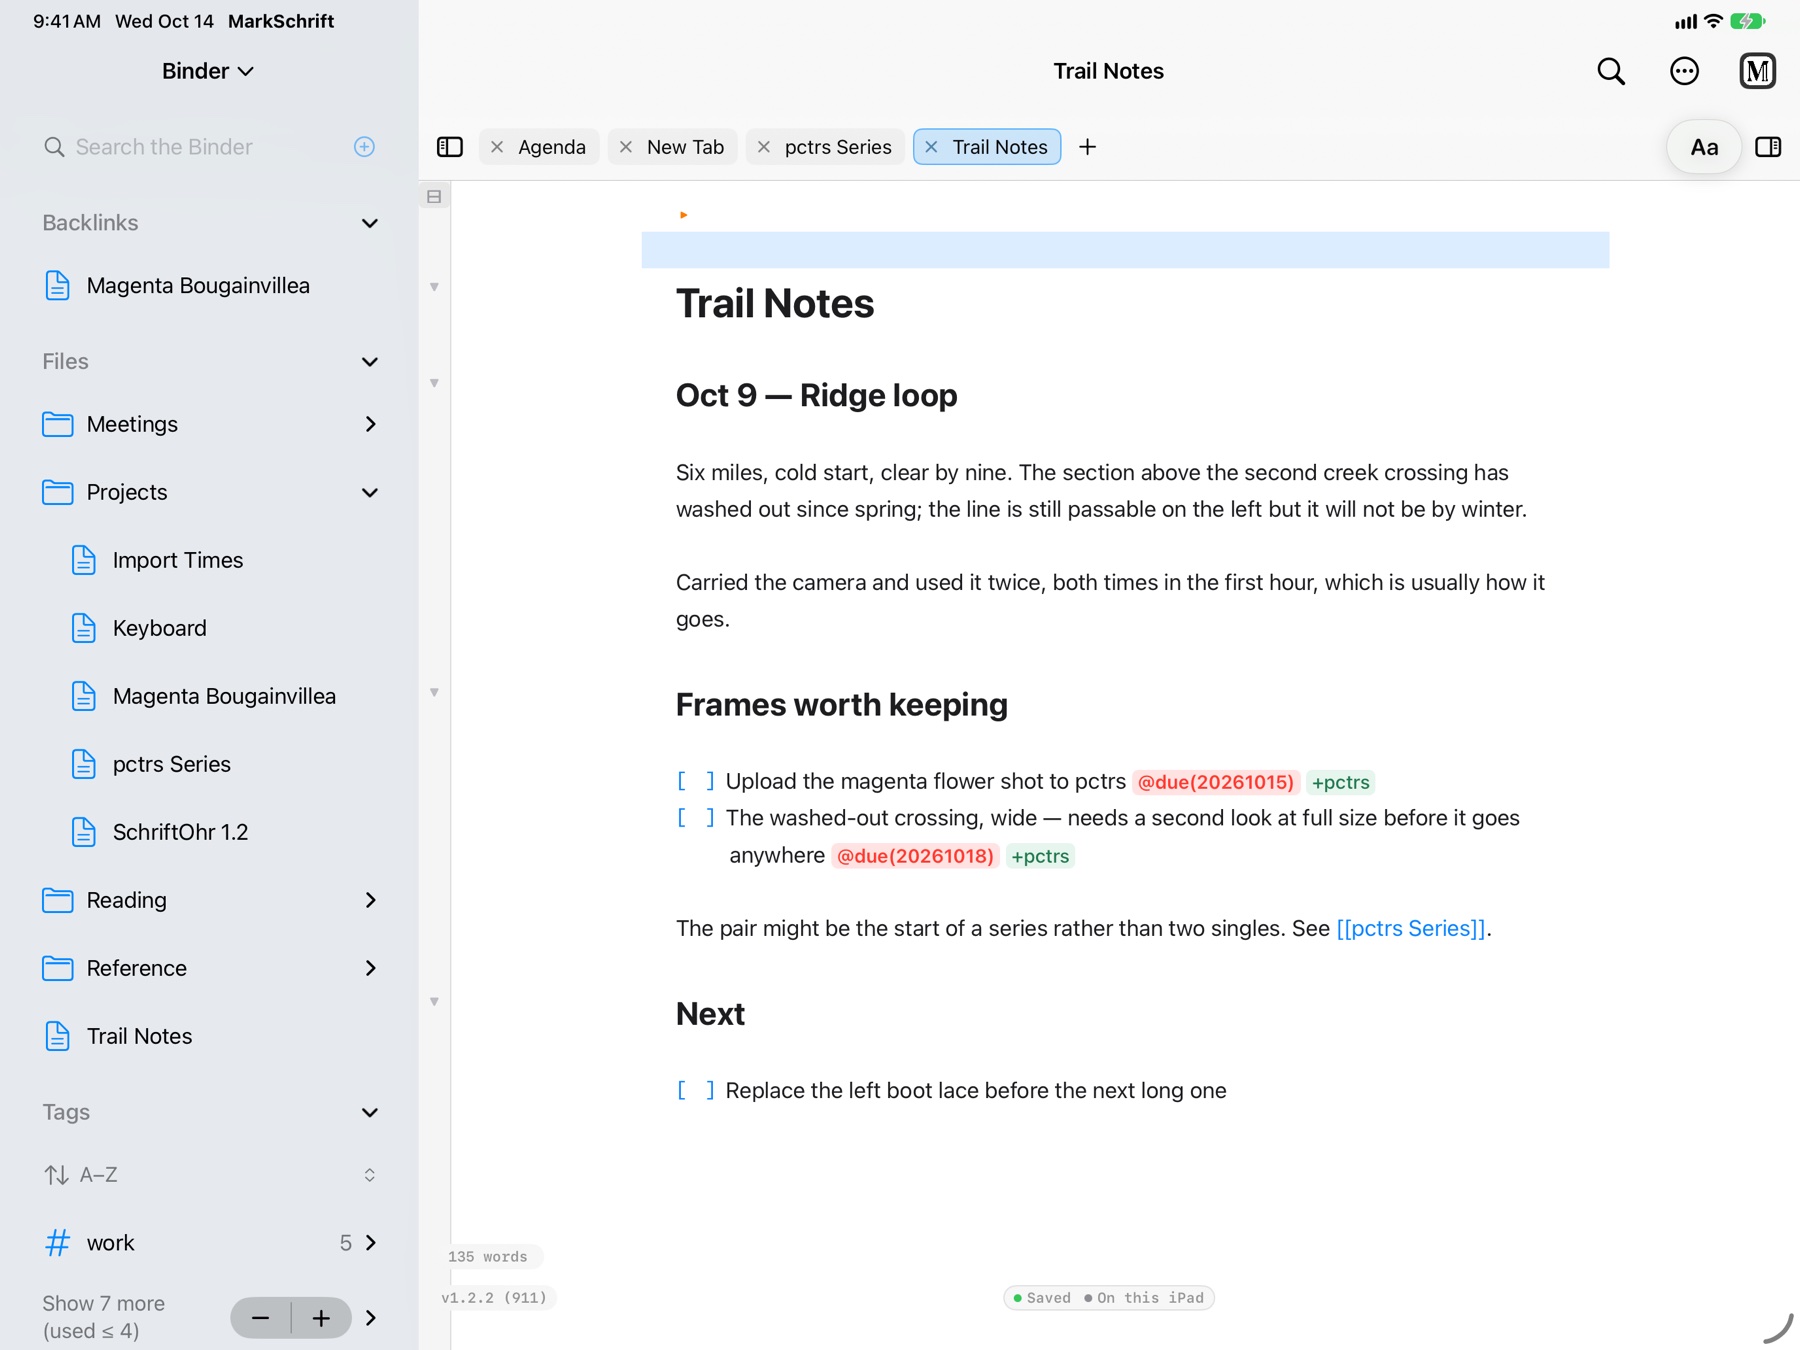Expand the Meetings folder
This screenshot has width=1800, height=1350.
(x=370, y=424)
